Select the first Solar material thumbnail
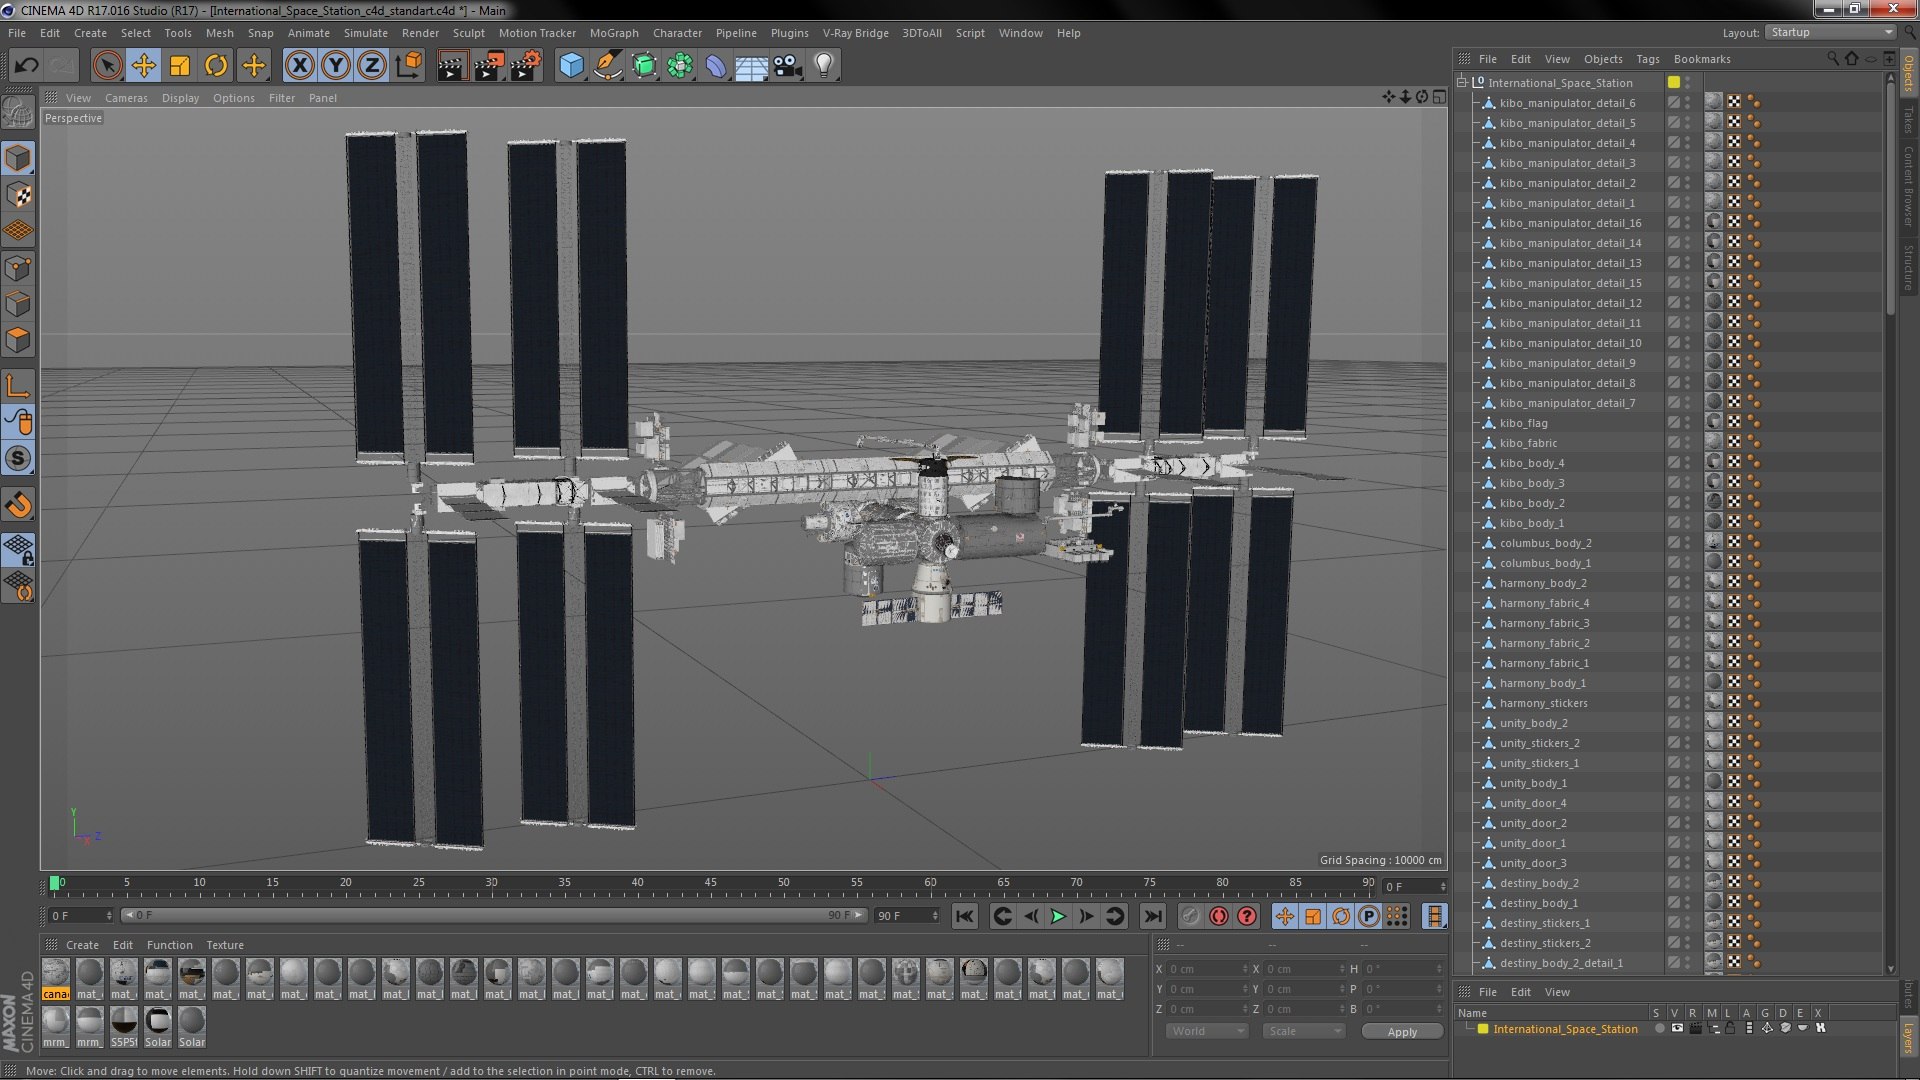Screen dimensions: 1920x1080 click(x=158, y=1027)
